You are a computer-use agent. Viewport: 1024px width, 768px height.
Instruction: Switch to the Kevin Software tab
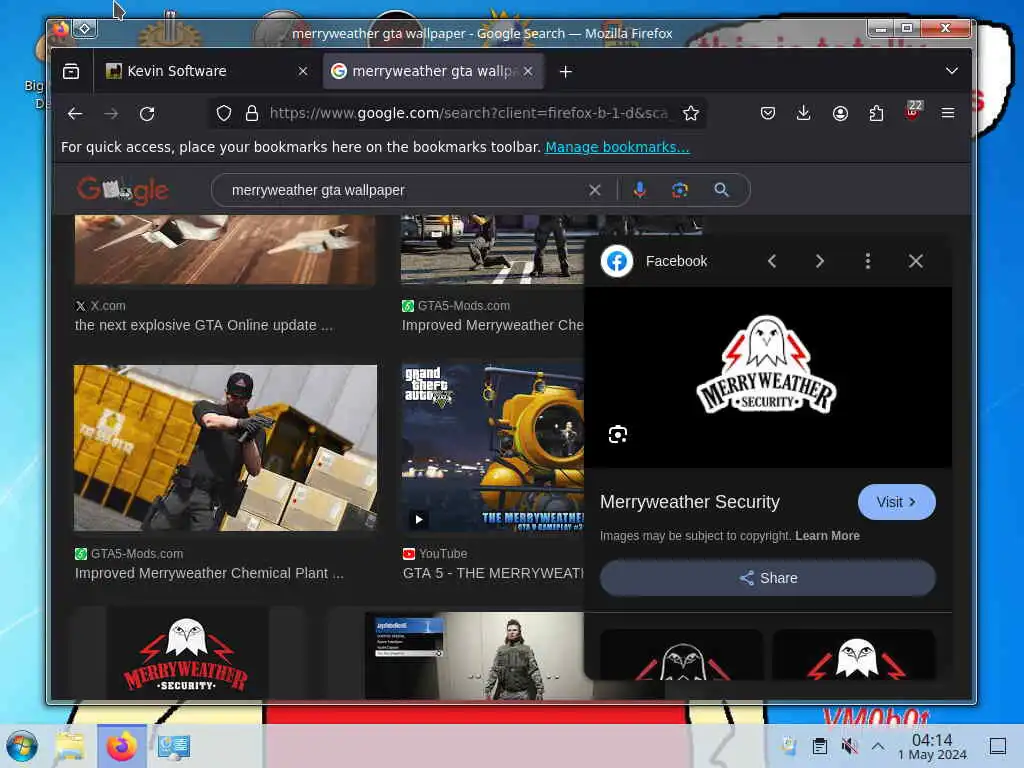click(x=207, y=71)
